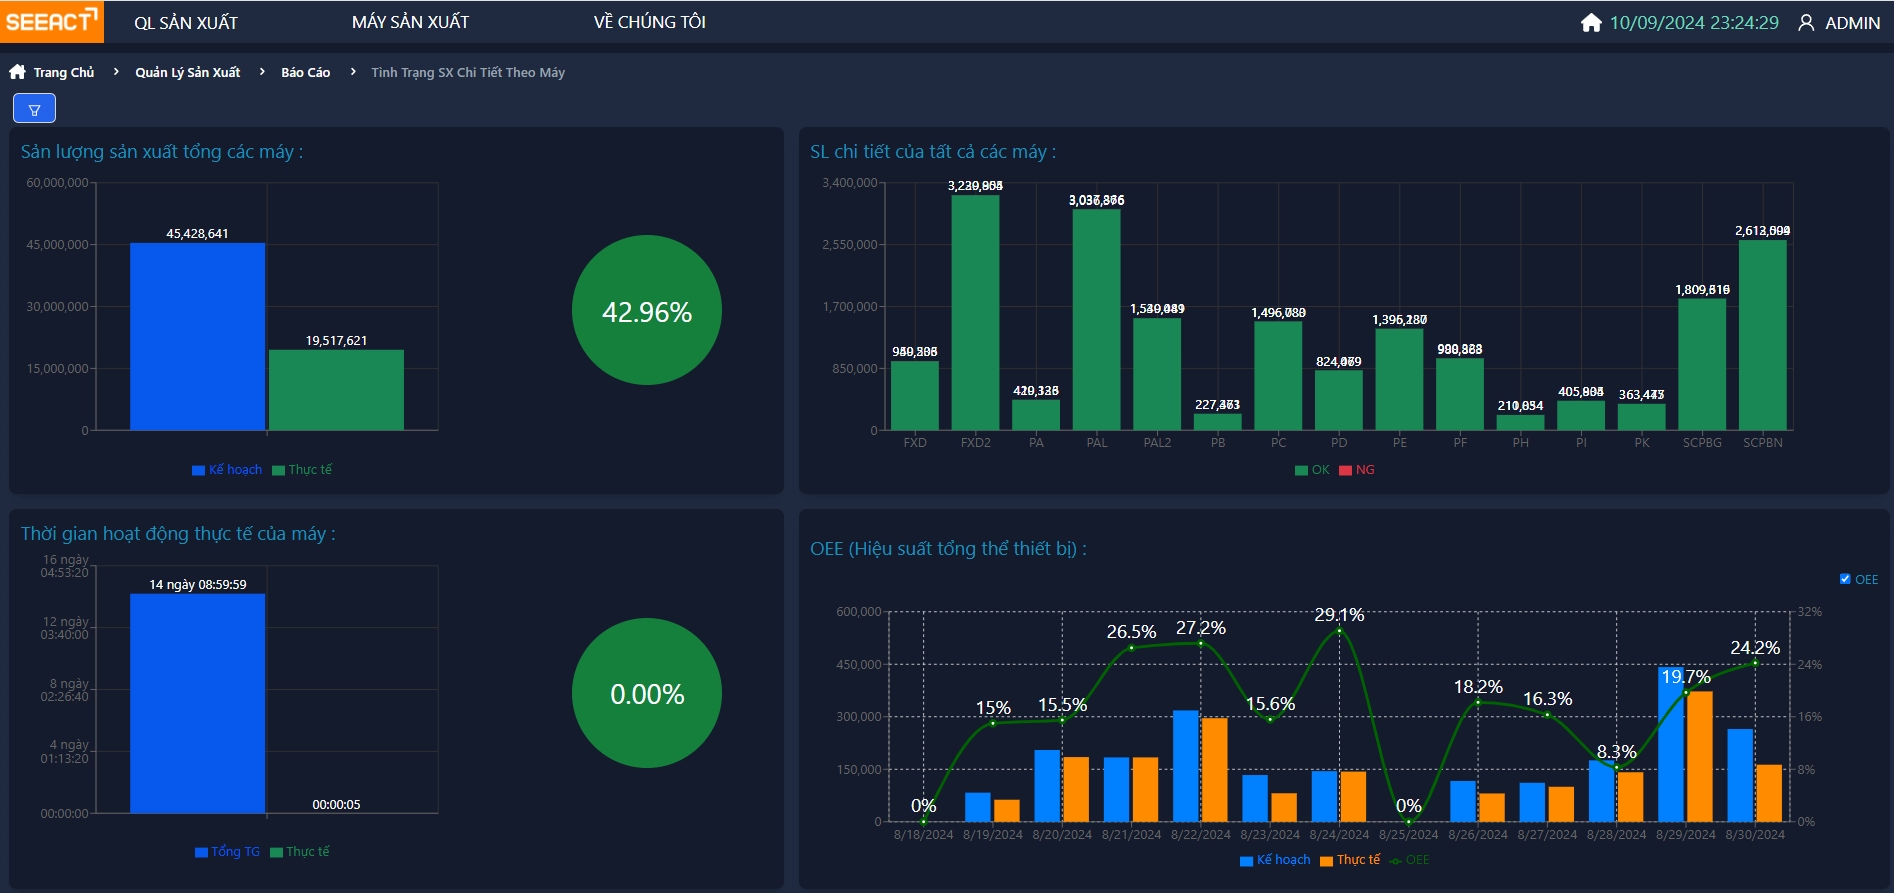Click the PAL2 machine bar
The width and height of the screenshot is (1894, 893).
click(1157, 374)
